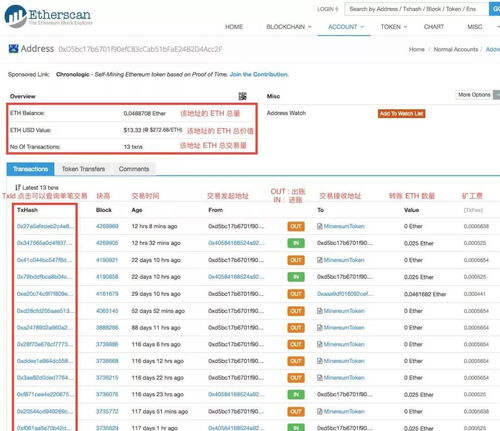Select the Transactions tab
This screenshot has width=500, height=431.
pyautogui.click(x=30, y=169)
